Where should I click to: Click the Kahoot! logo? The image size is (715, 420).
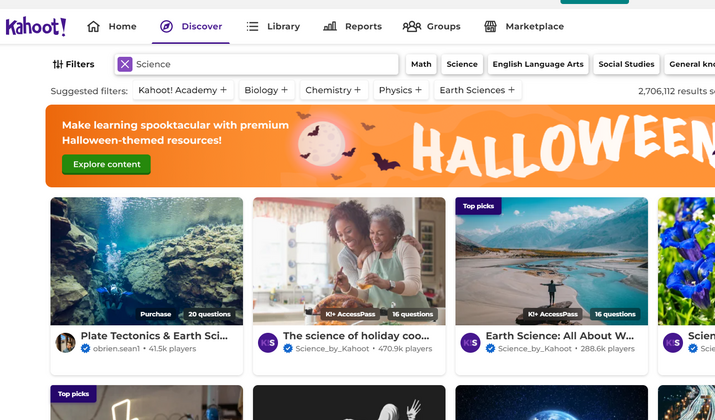click(x=36, y=26)
